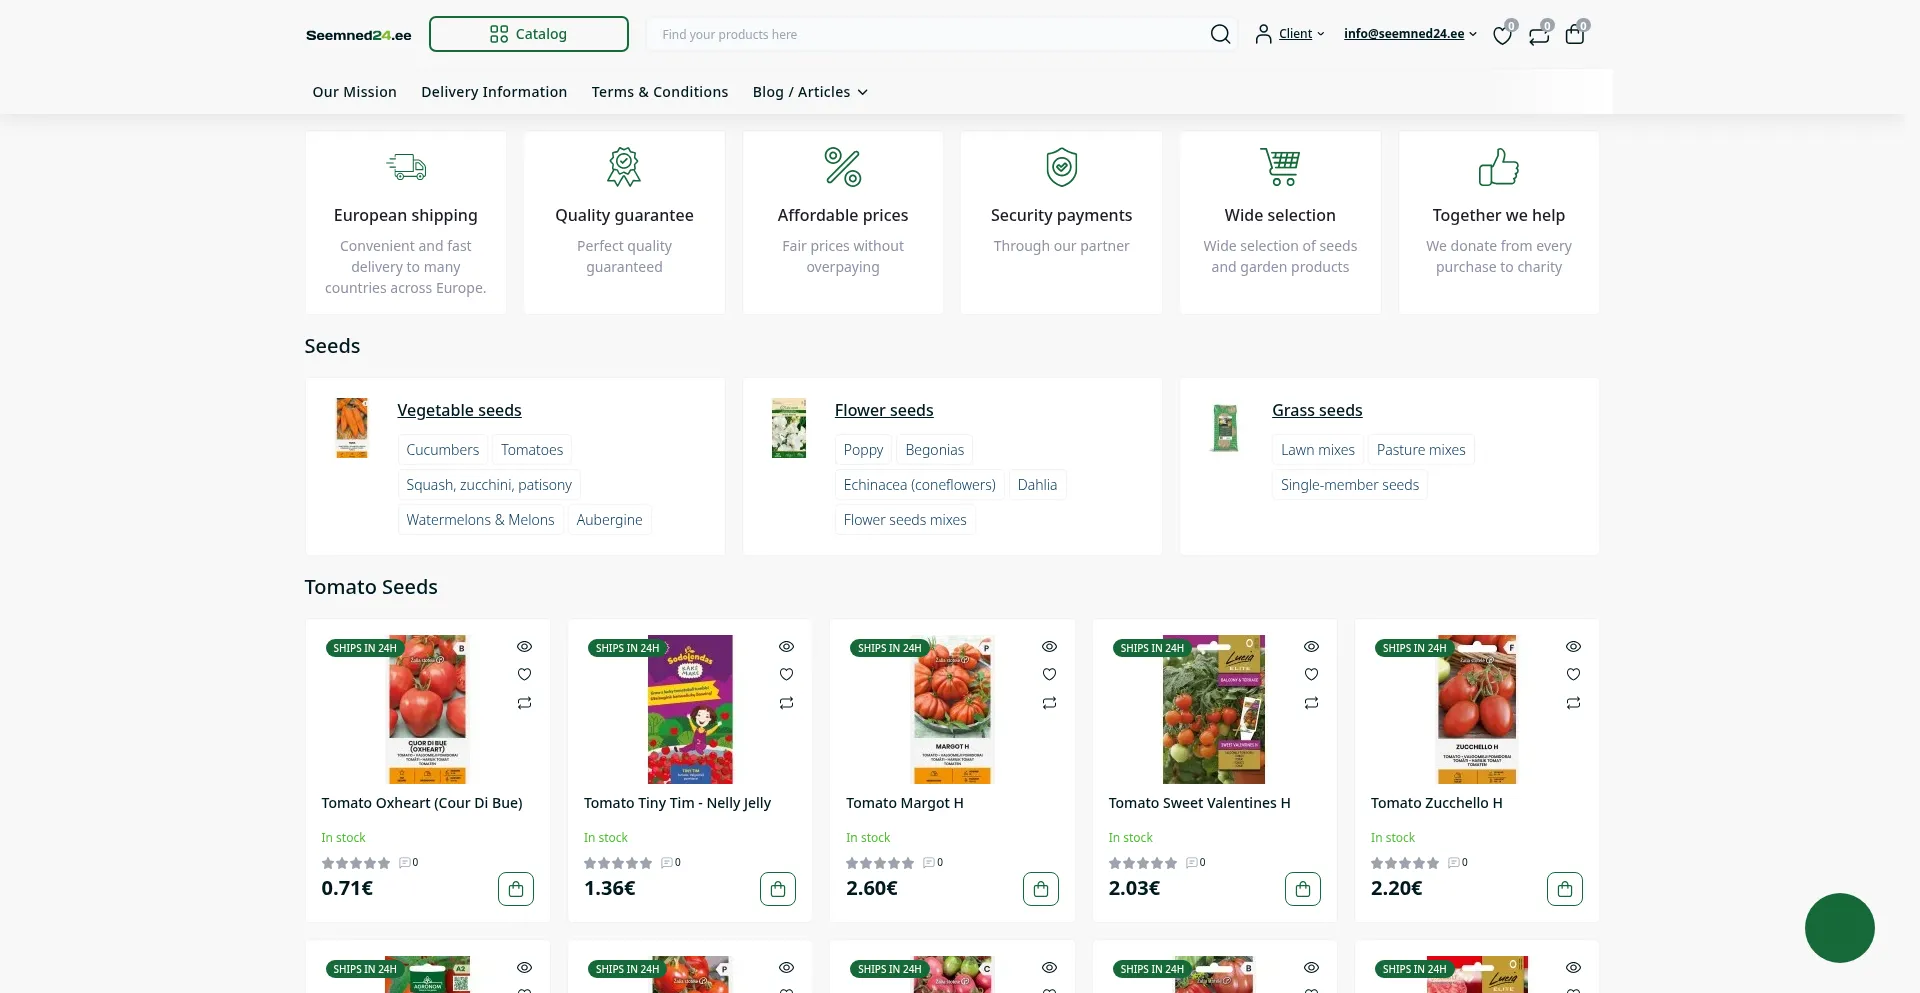Screen dimensions: 1920x993
Task: Open the wishlist heart icon in header
Action: 1502,35
